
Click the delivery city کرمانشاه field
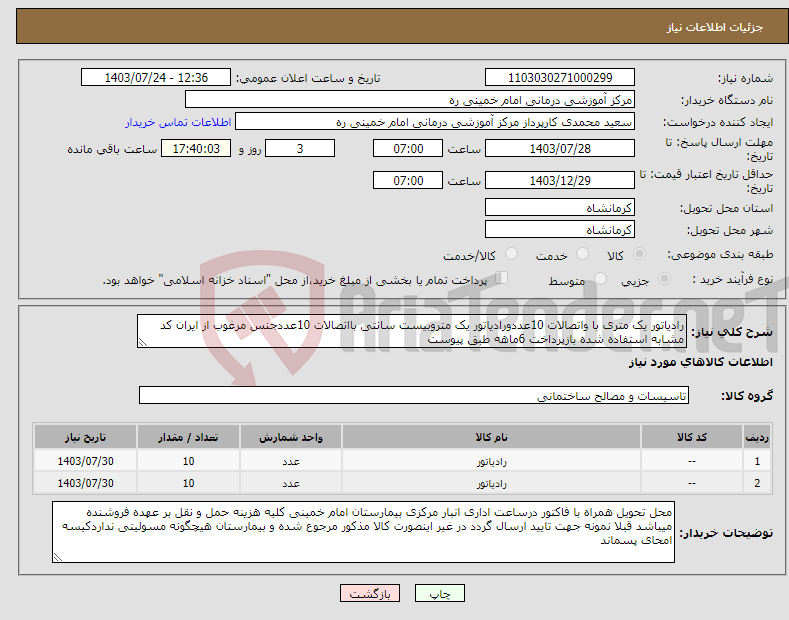point(560,229)
